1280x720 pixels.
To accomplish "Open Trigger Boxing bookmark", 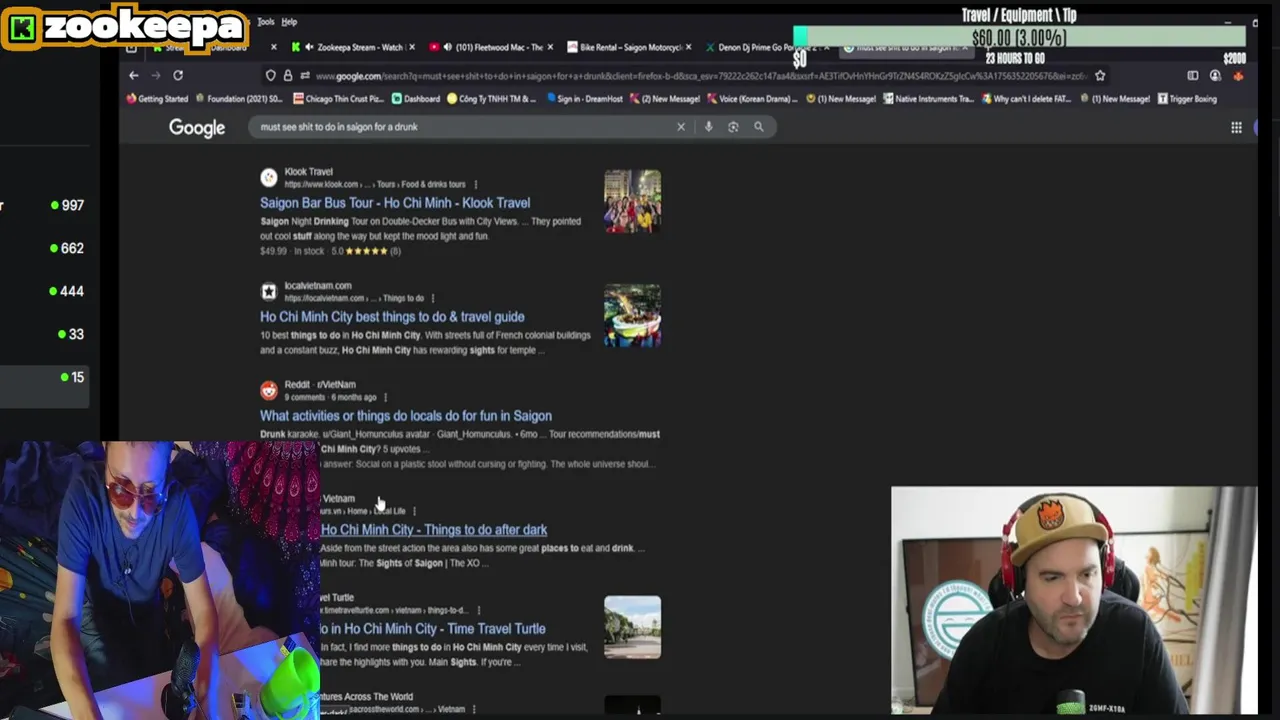I will coord(1187,99).
